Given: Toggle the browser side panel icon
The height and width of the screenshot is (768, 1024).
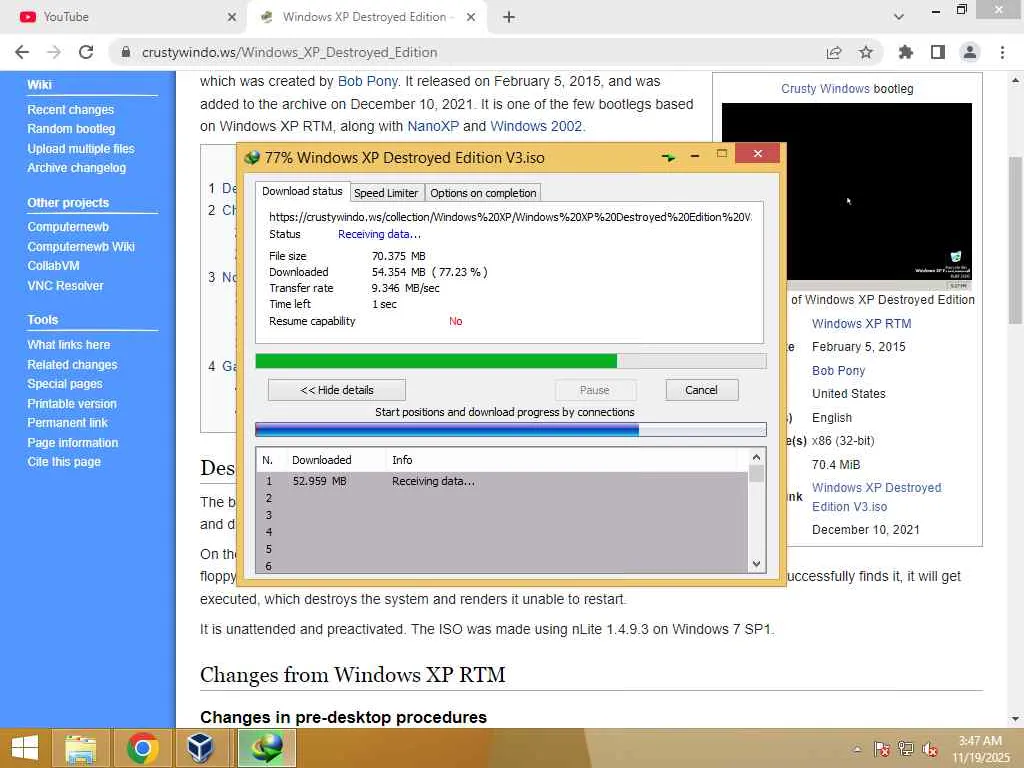Looking at the screenshot, I should [938, 52].
